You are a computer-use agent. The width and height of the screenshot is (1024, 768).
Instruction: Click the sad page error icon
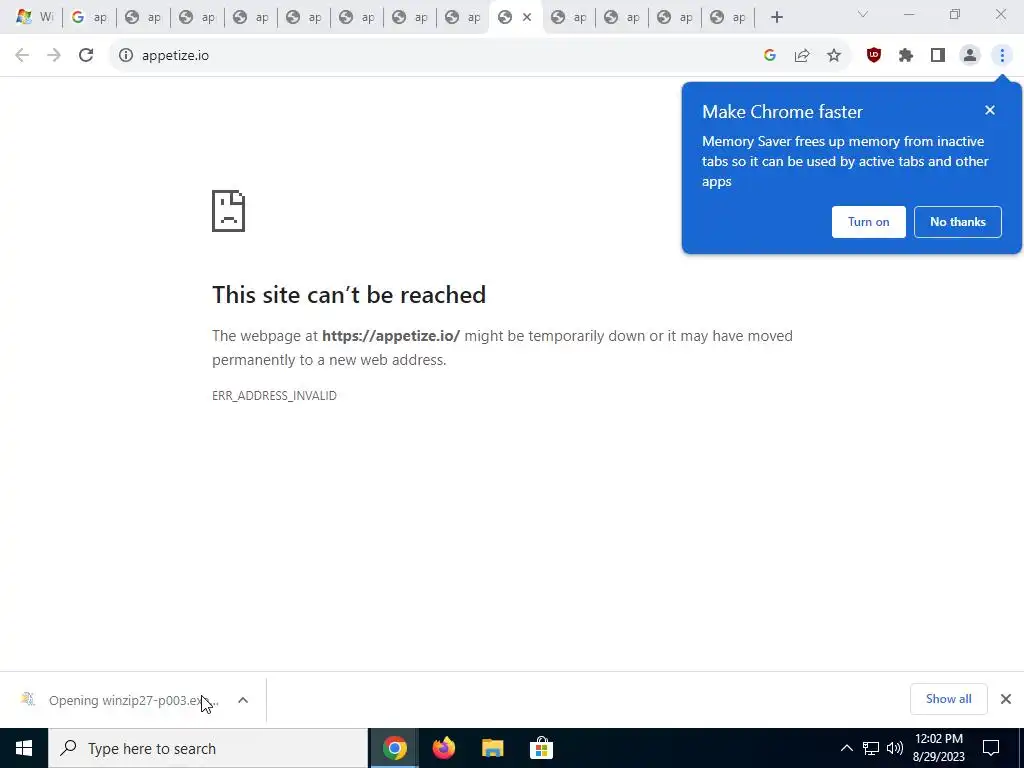click(229, 211)
